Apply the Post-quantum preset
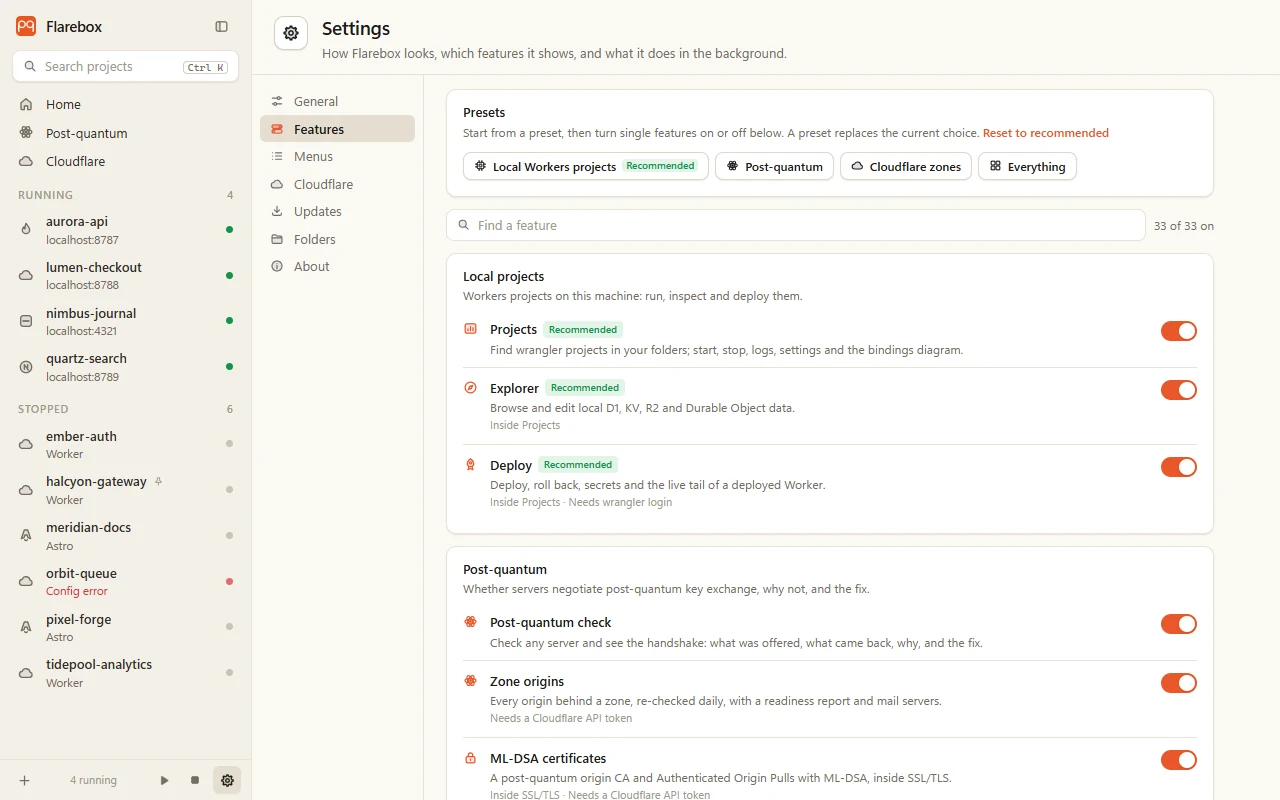This screenshot has width=1280, height=800. 774,166
